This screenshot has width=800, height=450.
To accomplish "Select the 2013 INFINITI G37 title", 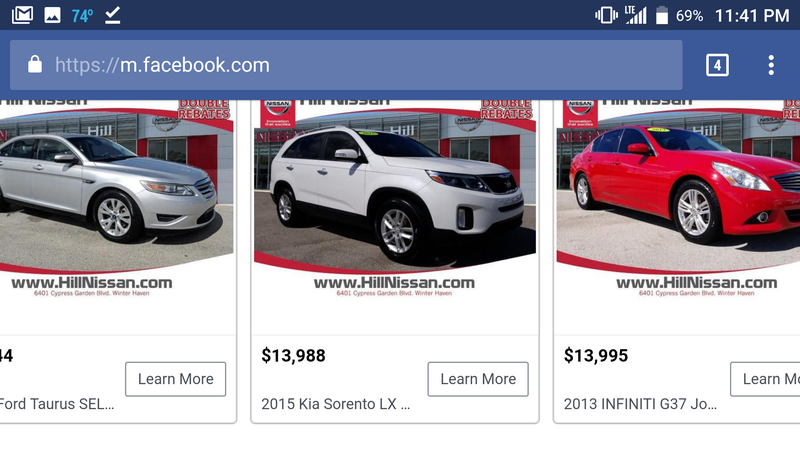I will click(x=640, y=404).
